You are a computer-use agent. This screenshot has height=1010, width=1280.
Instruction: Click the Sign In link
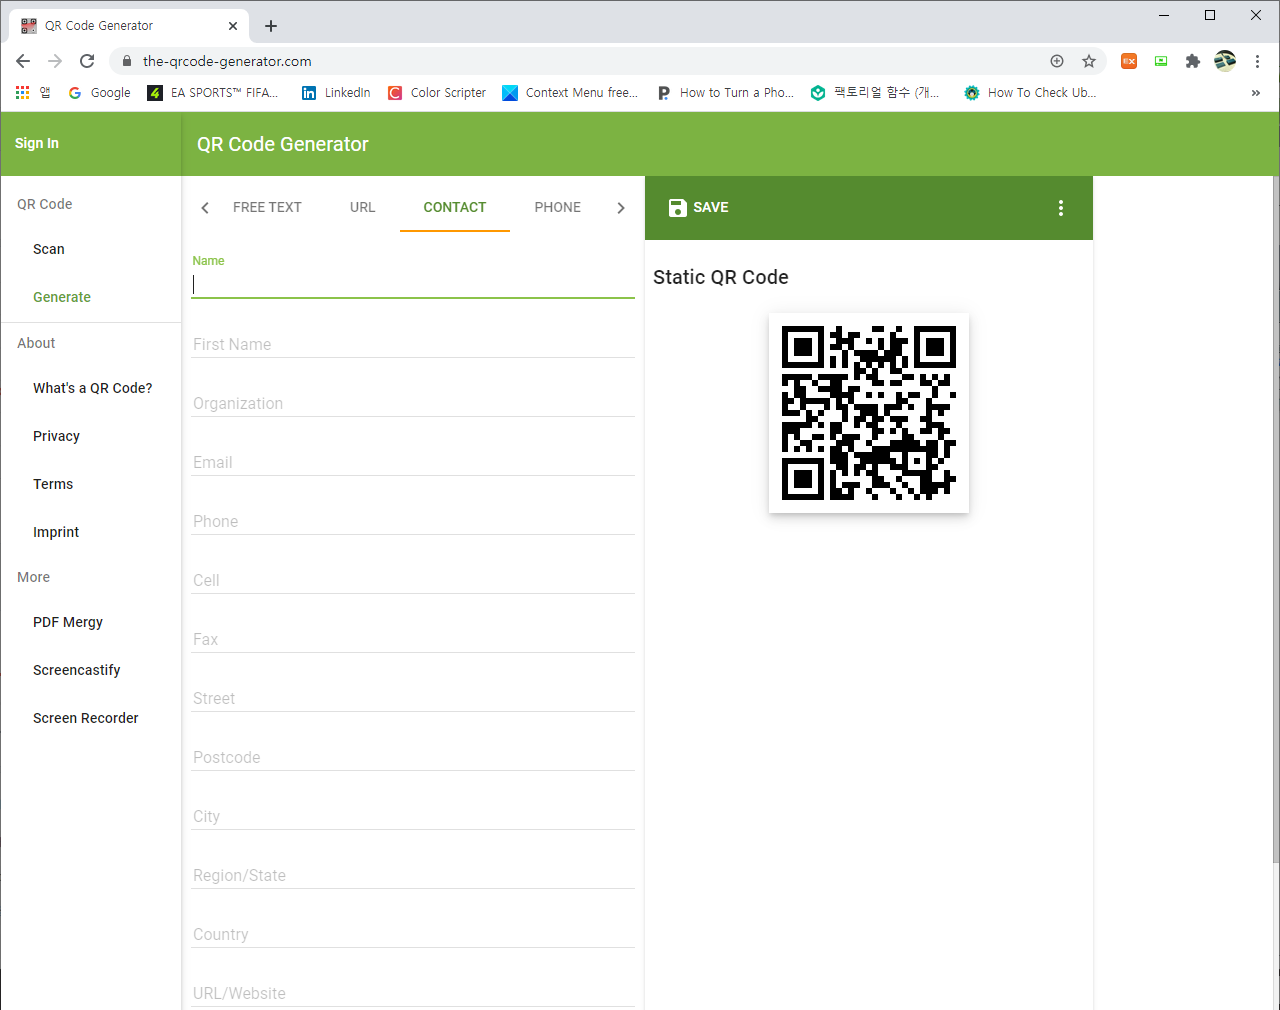tap(37, 143)
